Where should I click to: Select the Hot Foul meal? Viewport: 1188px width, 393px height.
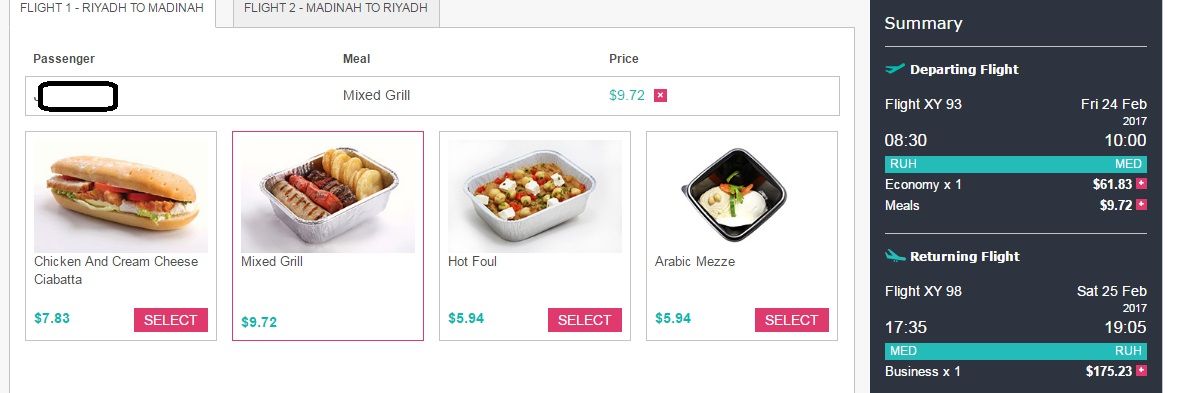pyautogui.click(x=585, y=320)
